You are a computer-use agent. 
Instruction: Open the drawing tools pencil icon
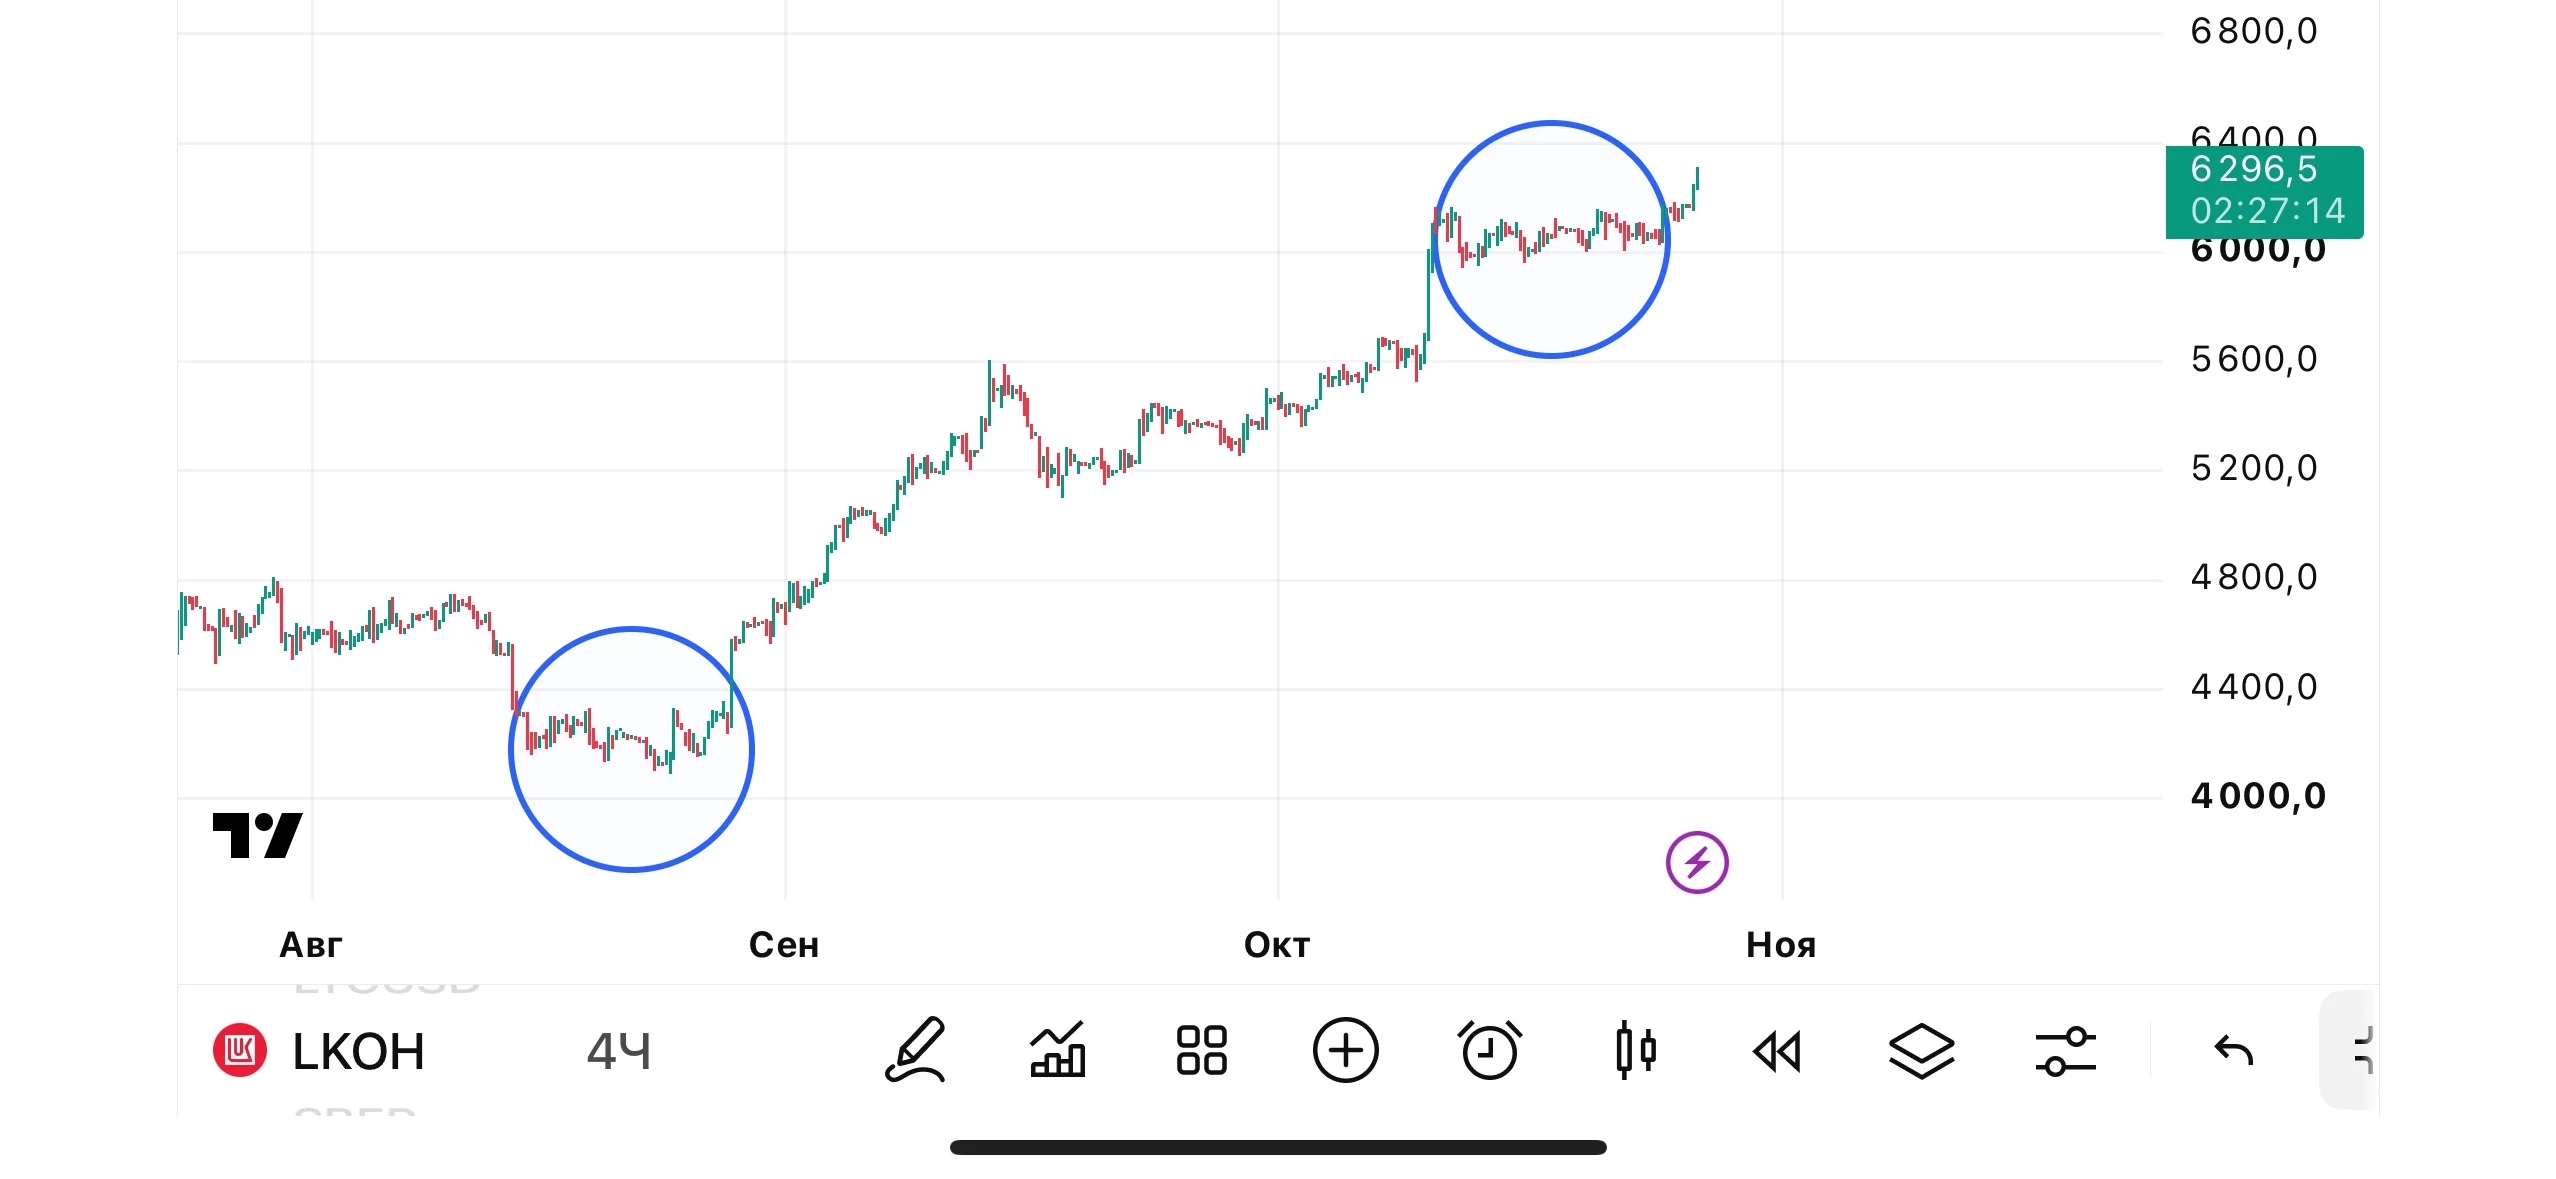coord(915,1050)
